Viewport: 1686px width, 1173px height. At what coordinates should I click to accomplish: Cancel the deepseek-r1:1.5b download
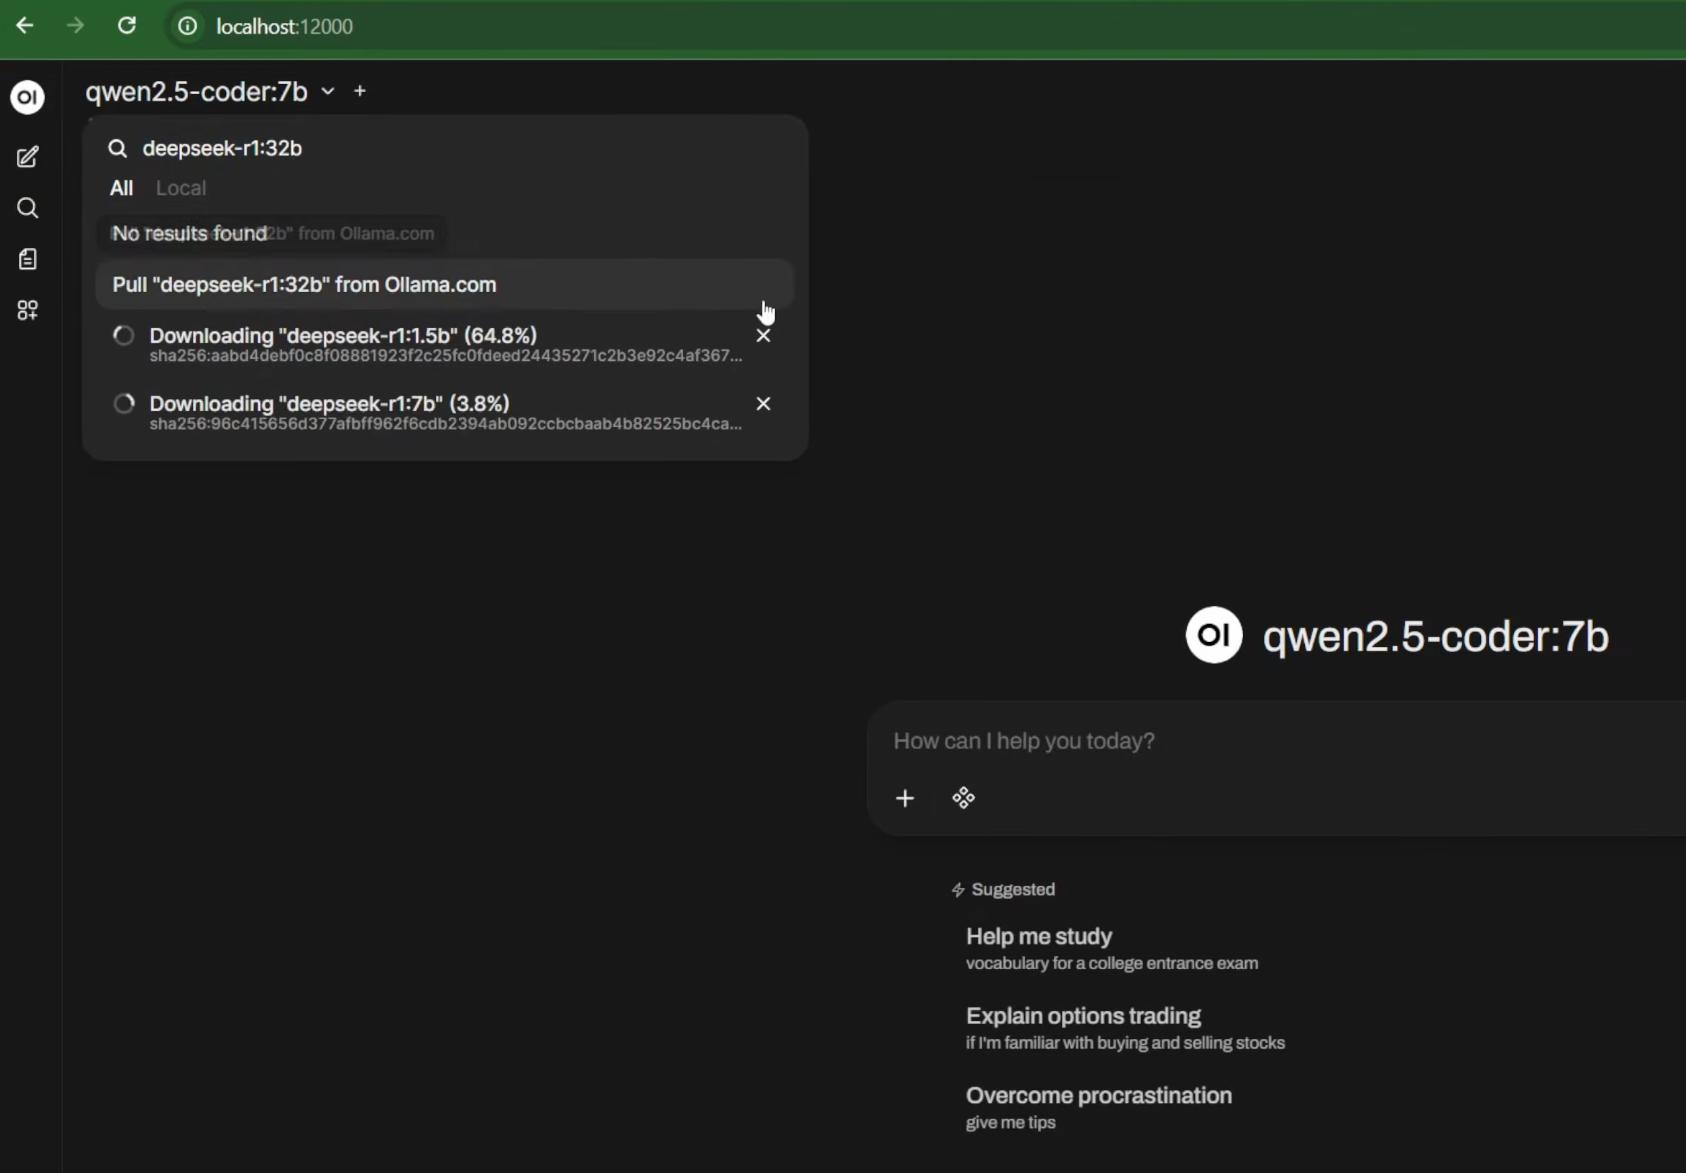pos(763,336)
